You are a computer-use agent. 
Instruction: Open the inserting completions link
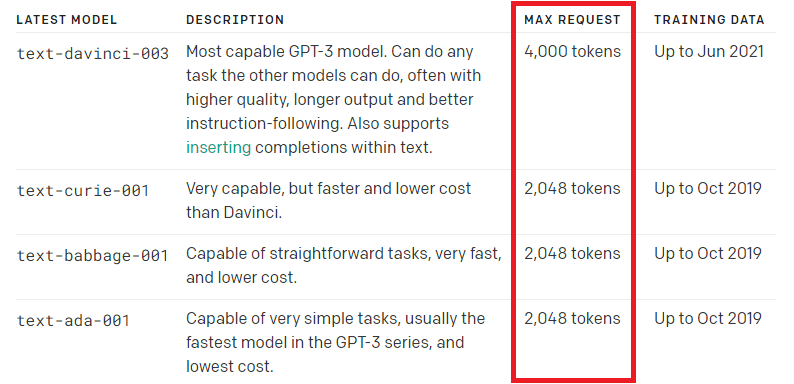tap(218, 147)
